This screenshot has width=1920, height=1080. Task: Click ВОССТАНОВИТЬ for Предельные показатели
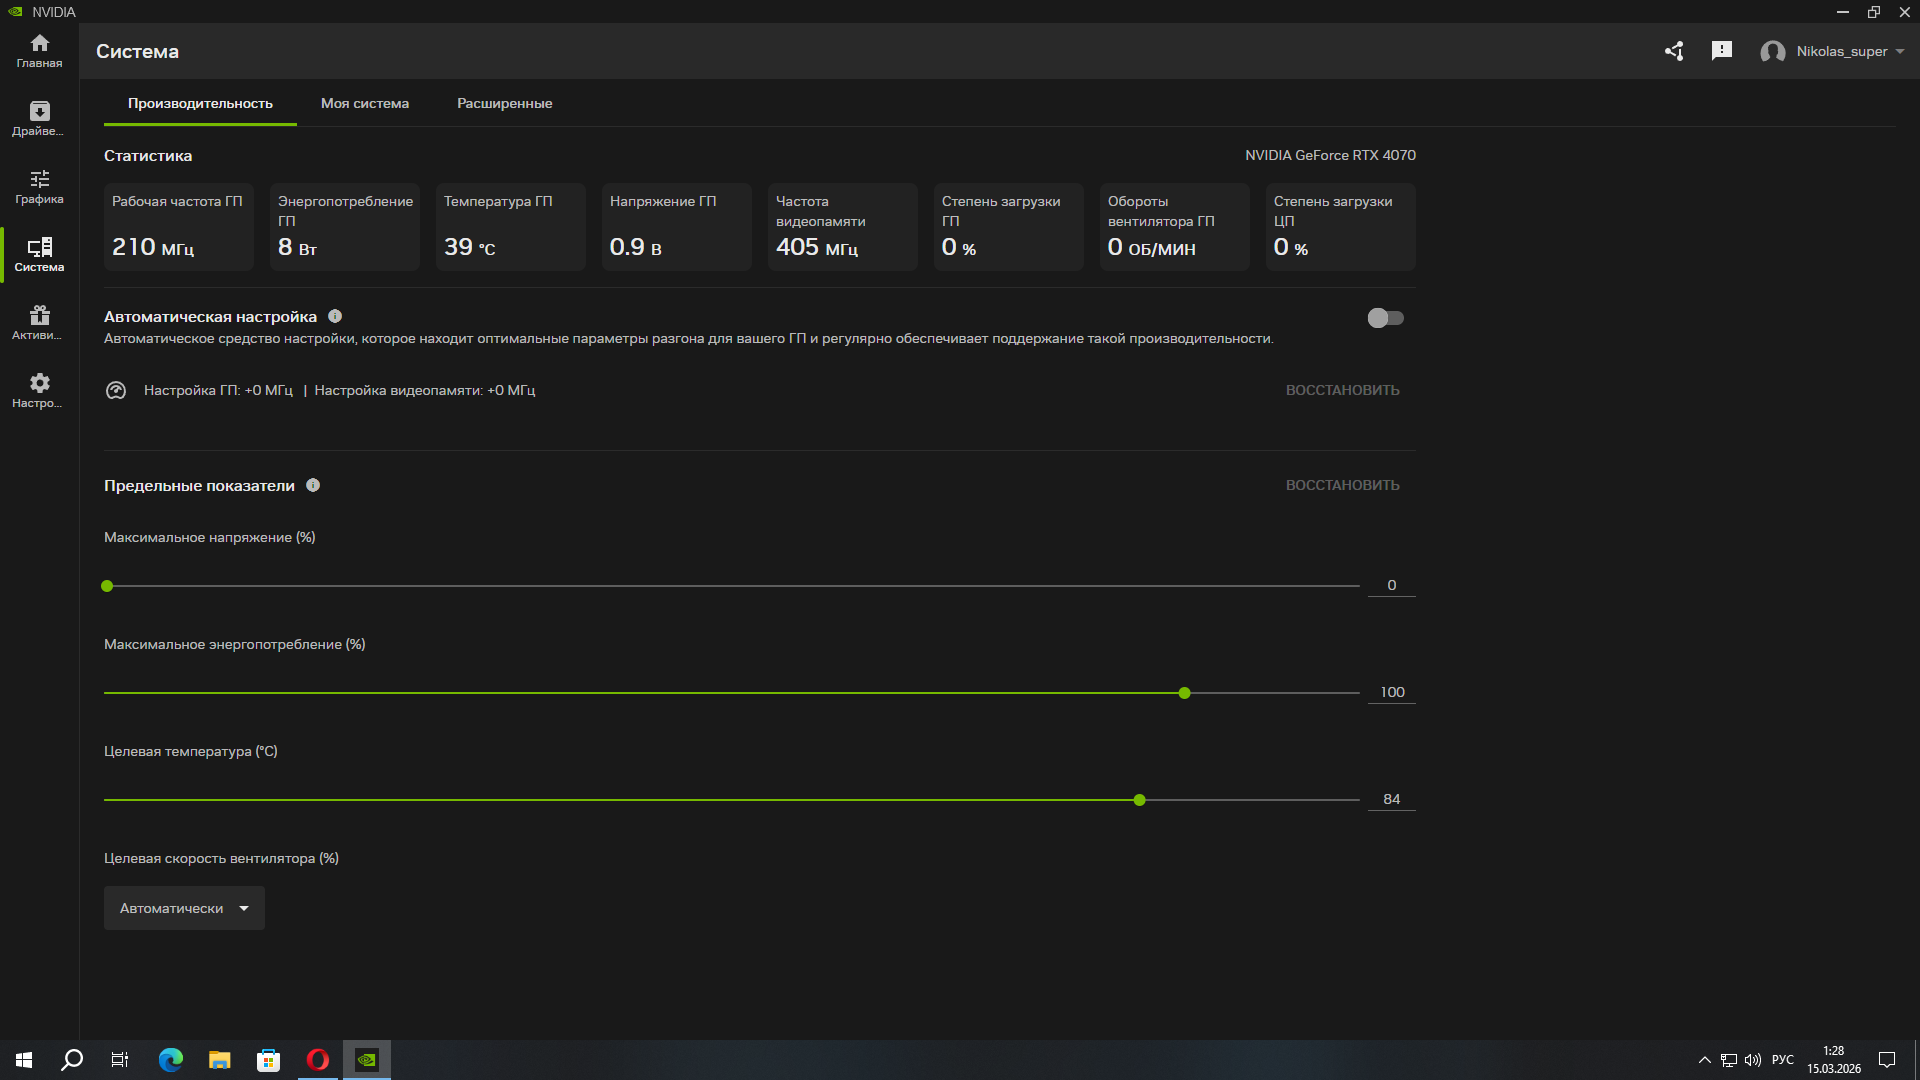(1342, 485)
